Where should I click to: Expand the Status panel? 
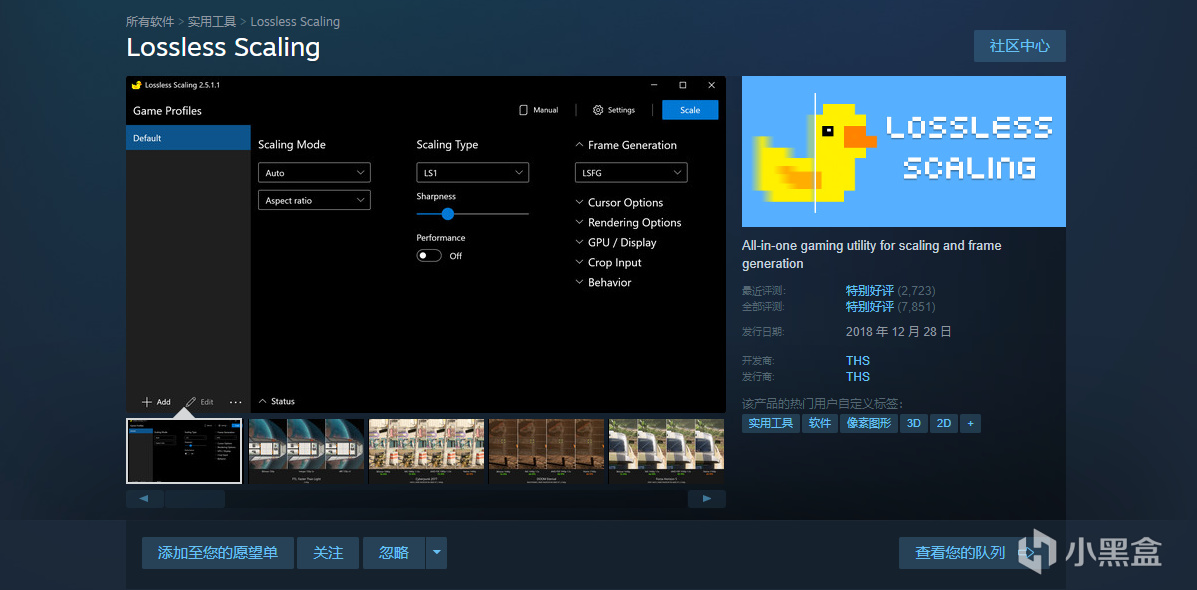pos(276,401)
